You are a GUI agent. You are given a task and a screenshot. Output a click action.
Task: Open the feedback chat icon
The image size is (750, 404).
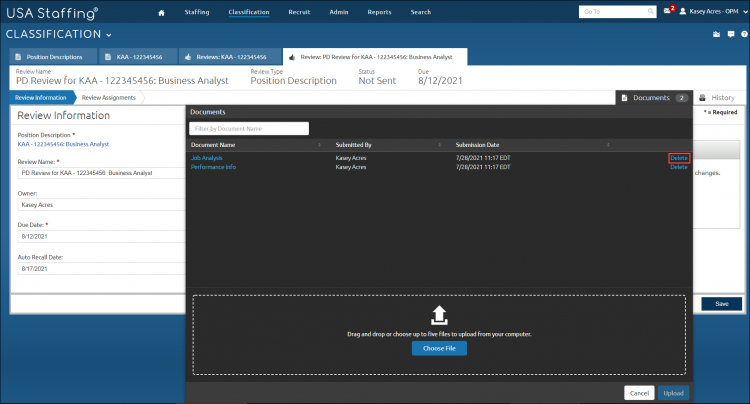[731, 34]
